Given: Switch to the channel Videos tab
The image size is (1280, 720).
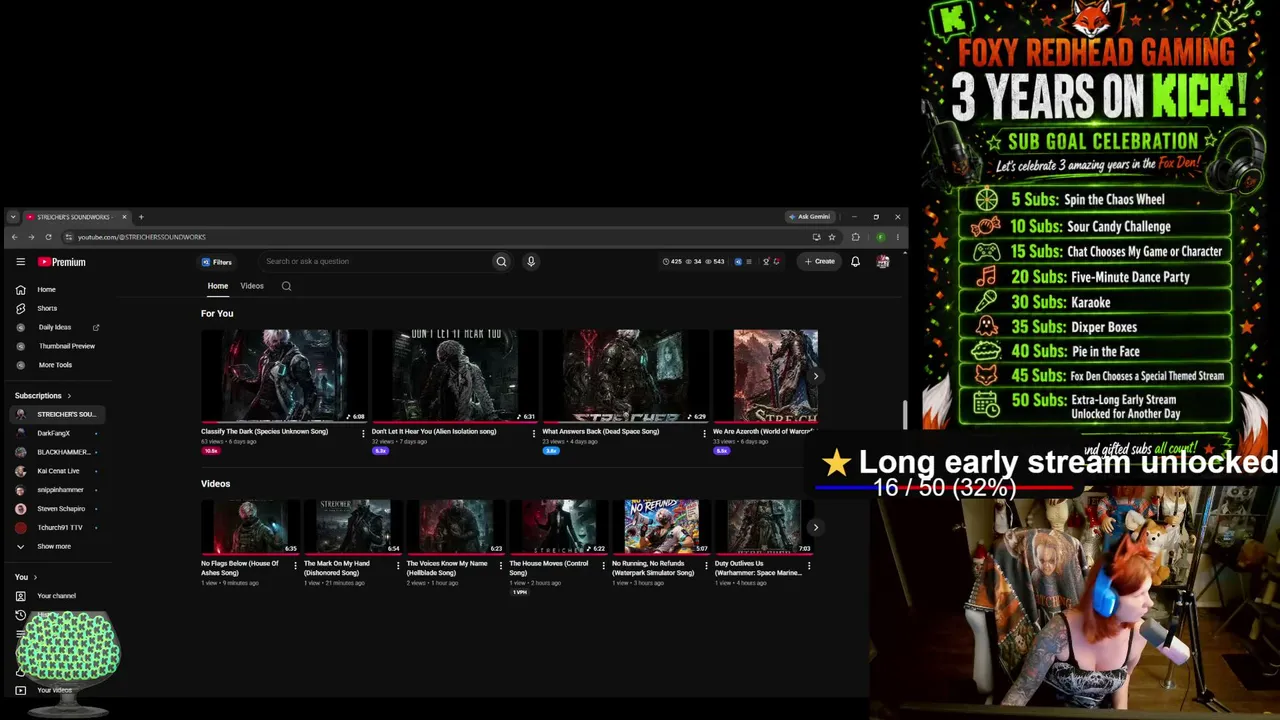Looking at the screenshot, I should [x=252, y=286].
